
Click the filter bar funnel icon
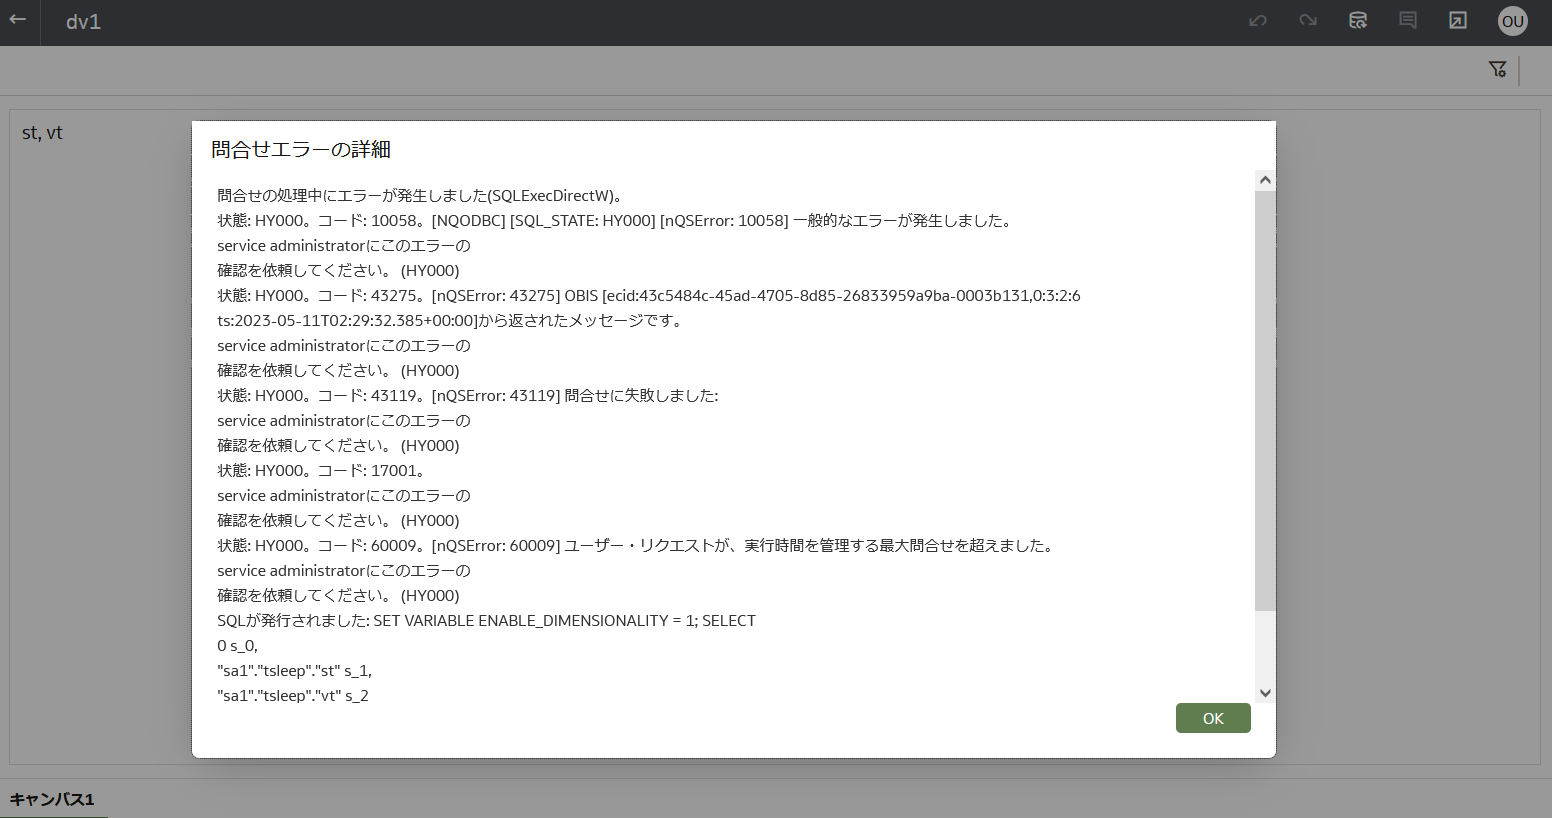(x=1497, y=69)
